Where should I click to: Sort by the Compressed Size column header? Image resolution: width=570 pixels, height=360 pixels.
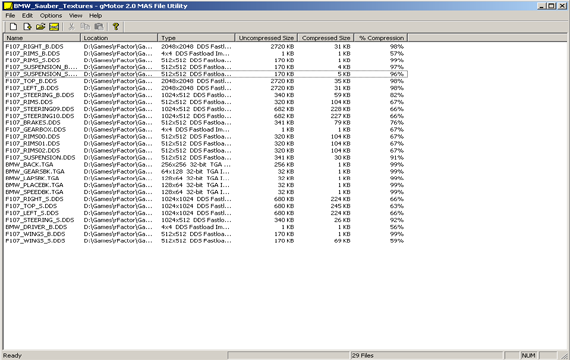(x=326, y=38)
